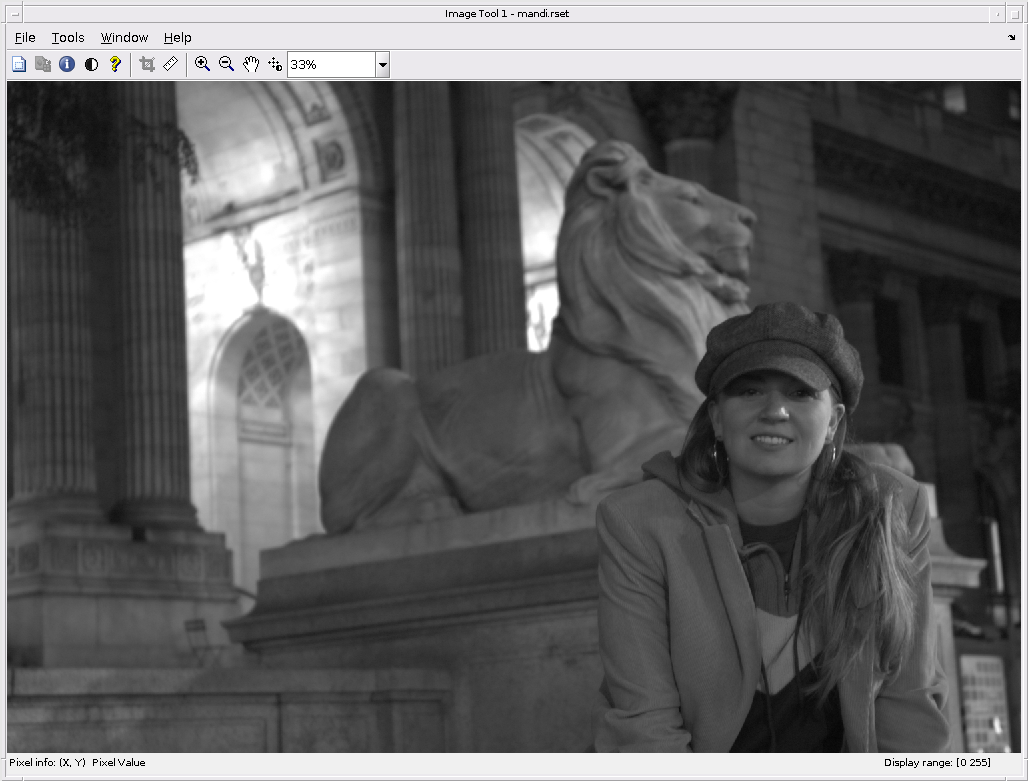
Task: Activate the Zoom Out magnifier tool
Action: point(226,64)
